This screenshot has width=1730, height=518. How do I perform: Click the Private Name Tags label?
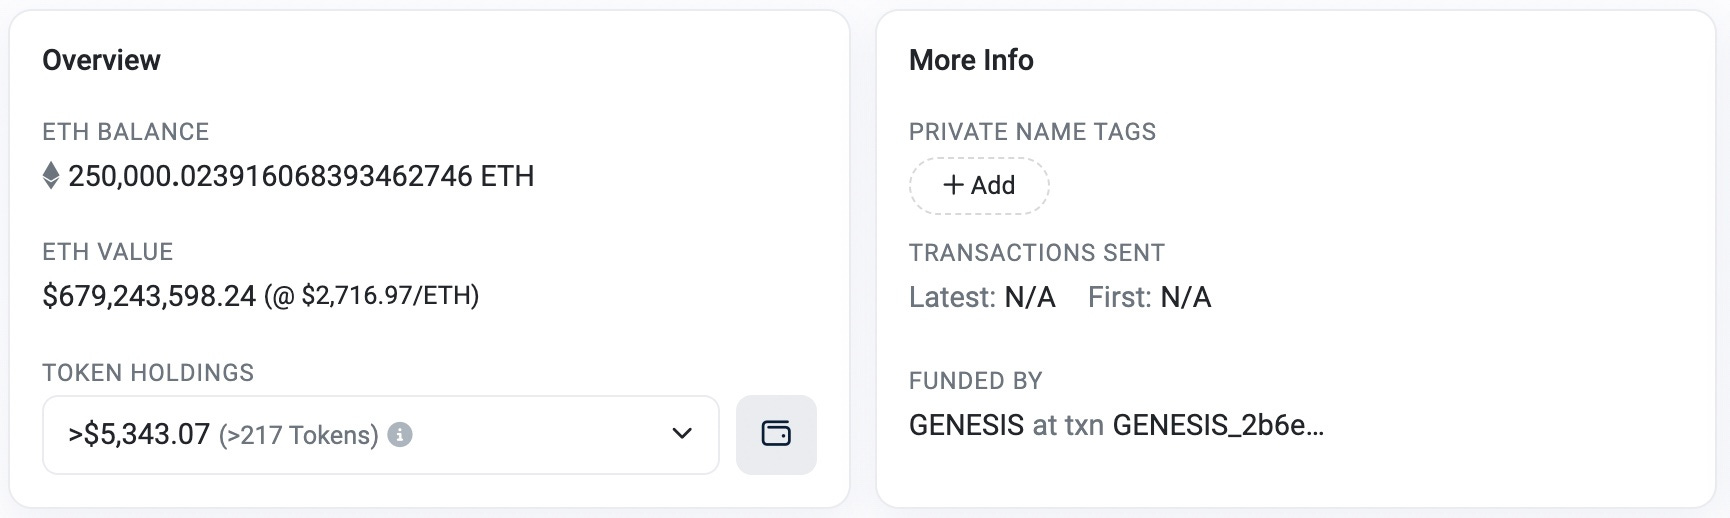(1032, 132)
